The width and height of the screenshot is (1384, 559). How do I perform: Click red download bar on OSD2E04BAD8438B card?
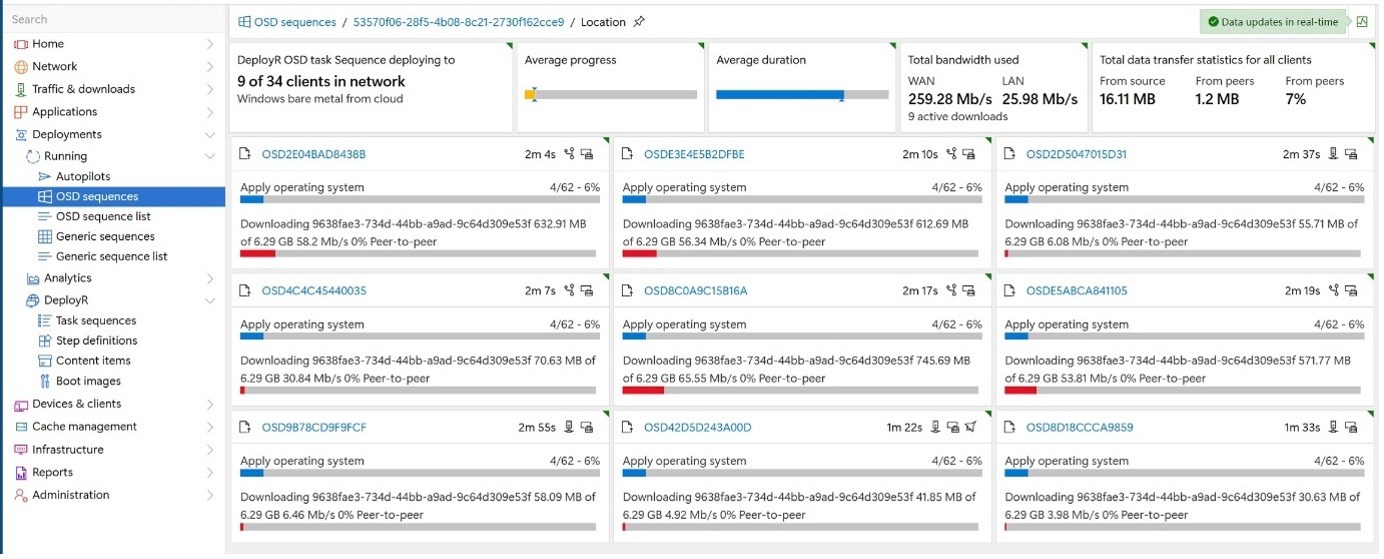258,254
